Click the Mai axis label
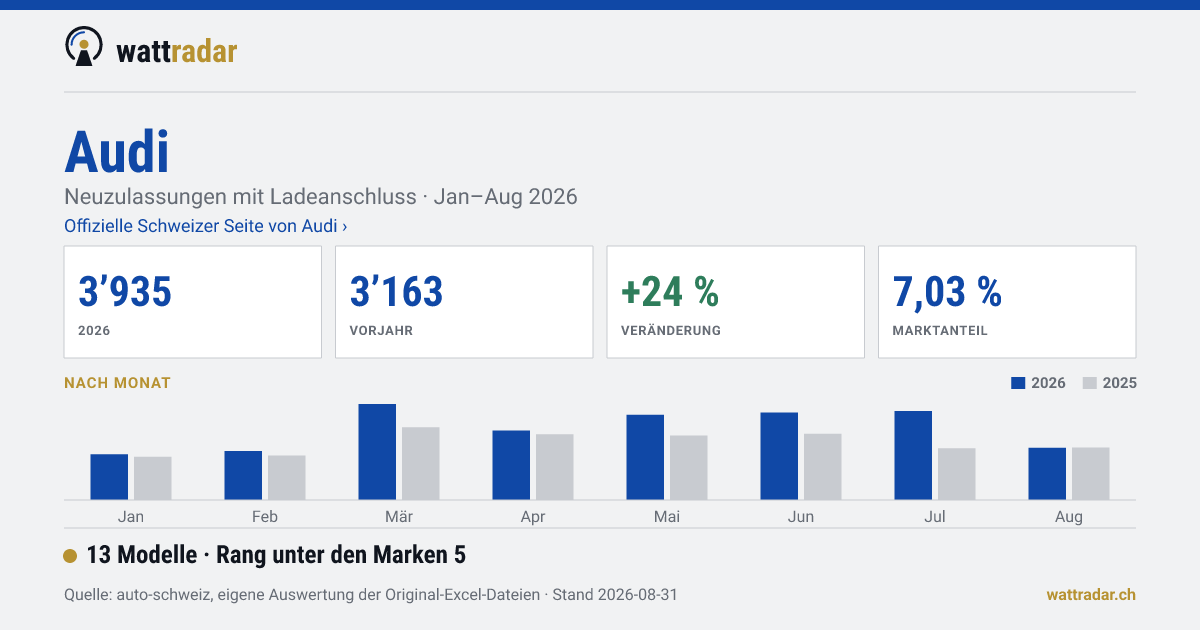Screen dimensions: 1200x630 (x=667, y=517)
